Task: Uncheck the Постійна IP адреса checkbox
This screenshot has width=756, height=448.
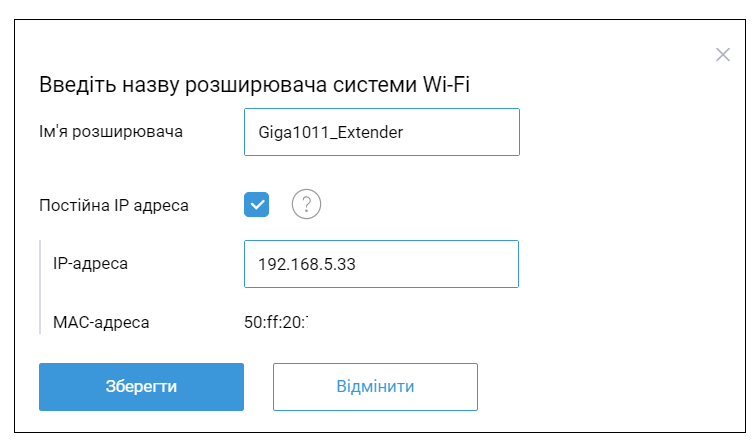Action: (256, 204)
